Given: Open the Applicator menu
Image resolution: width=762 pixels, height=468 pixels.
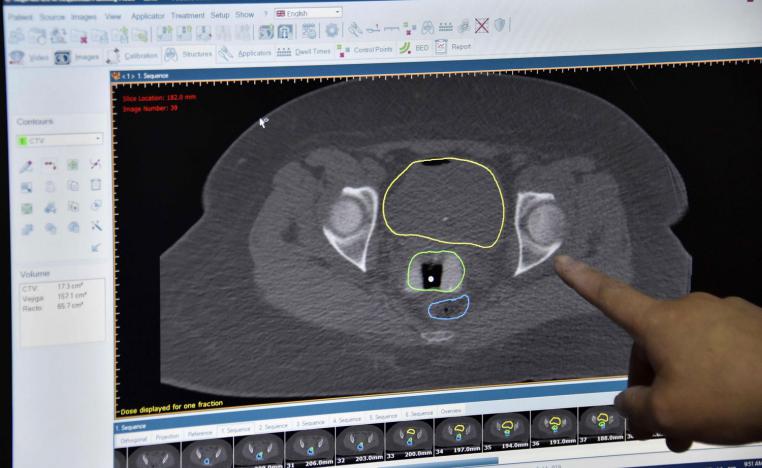Looking at the screenshot, I should (148, 16).
